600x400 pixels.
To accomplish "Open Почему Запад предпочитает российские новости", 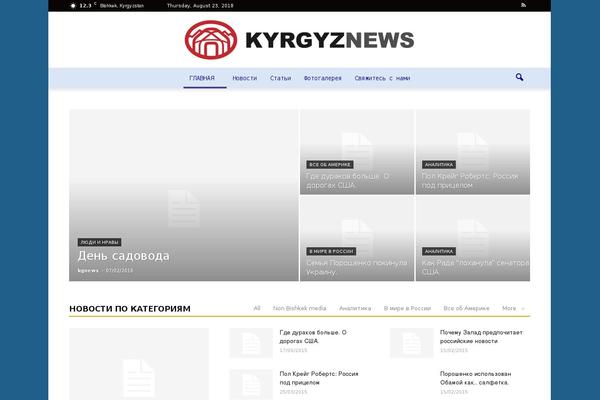I will pos(481,336).
